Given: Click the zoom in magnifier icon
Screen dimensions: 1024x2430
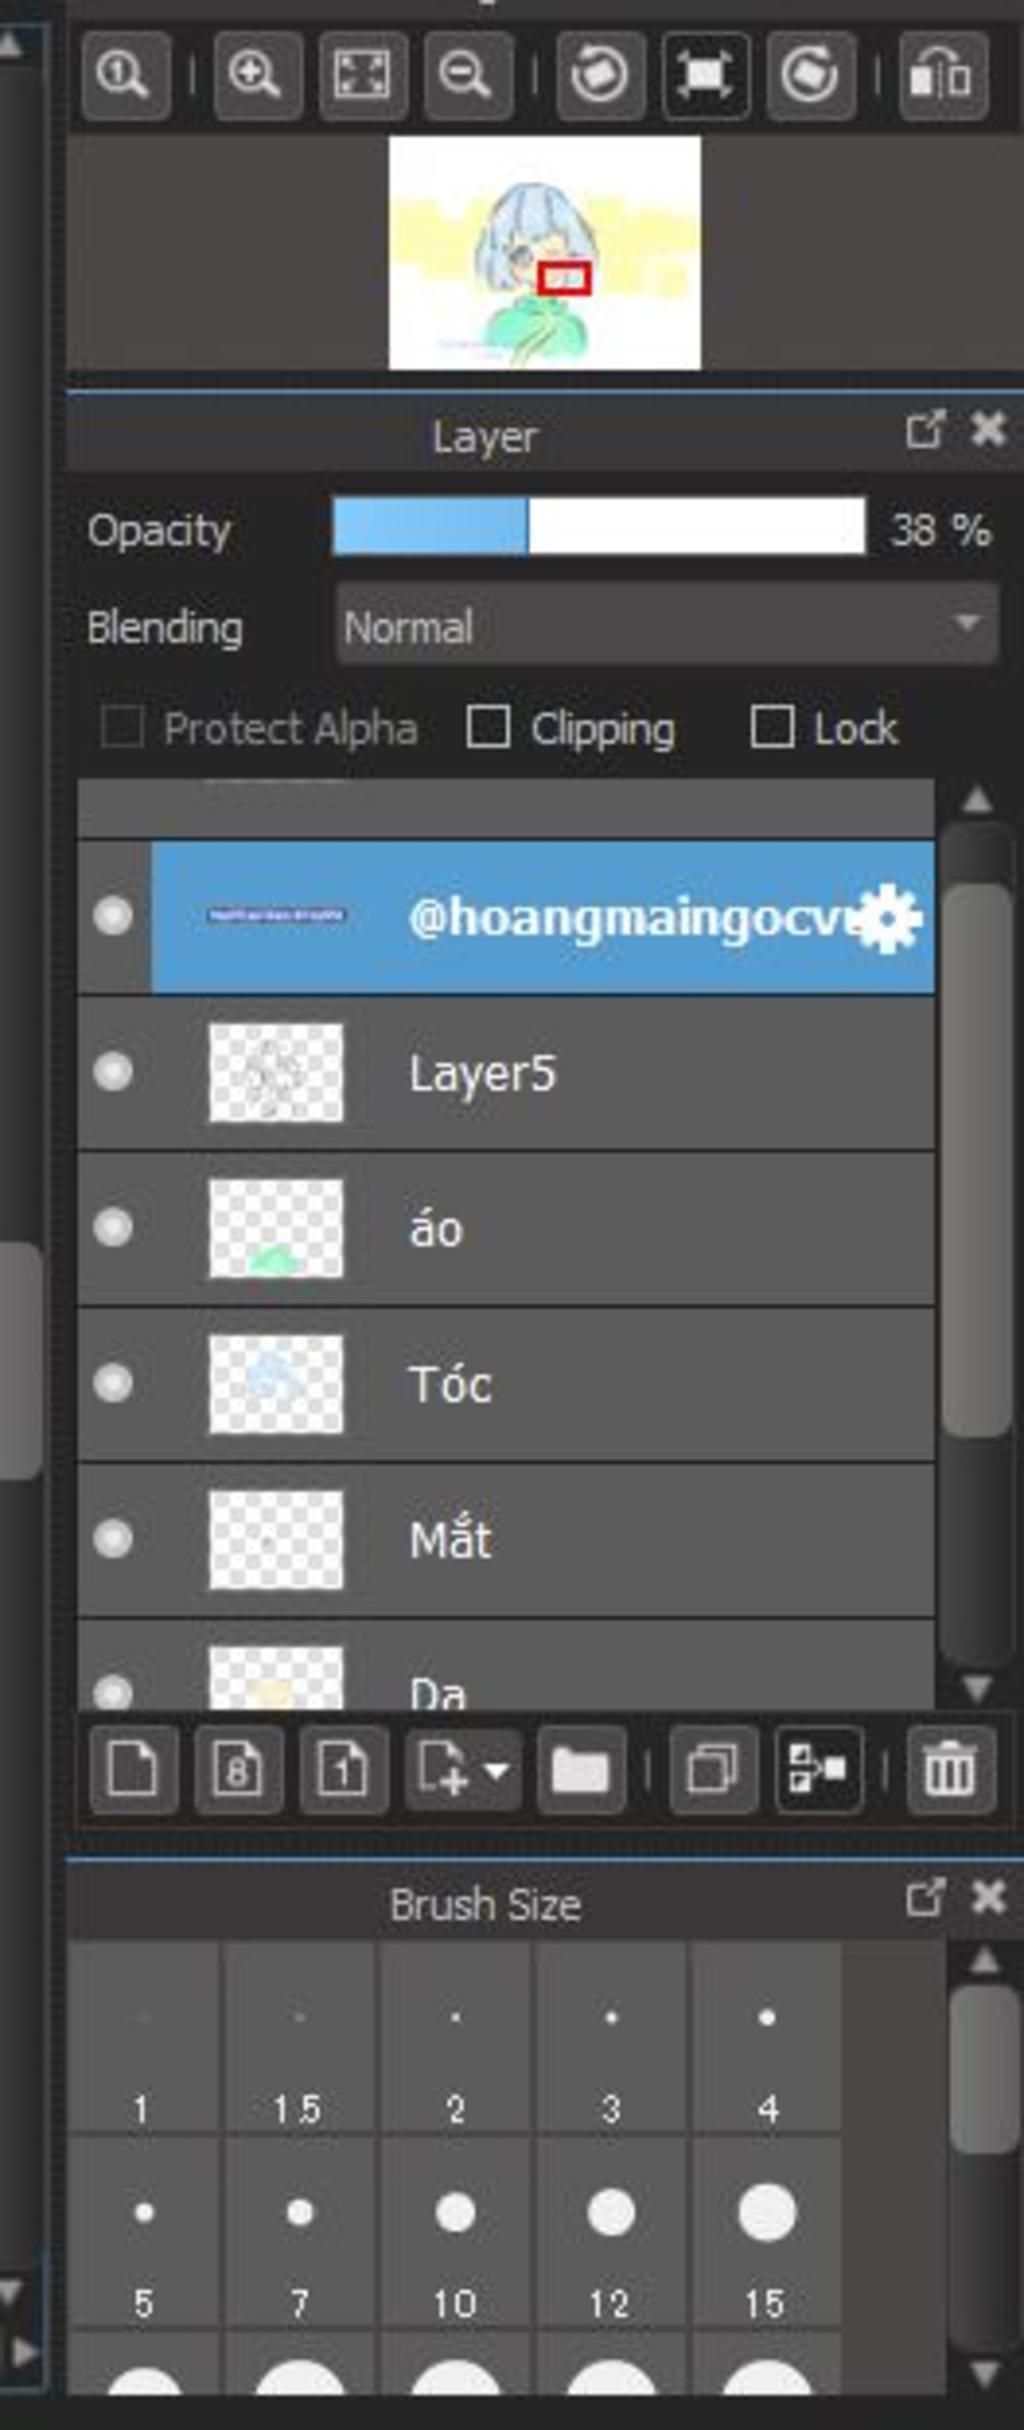Looking at the screenshot, I should (258, 76).
